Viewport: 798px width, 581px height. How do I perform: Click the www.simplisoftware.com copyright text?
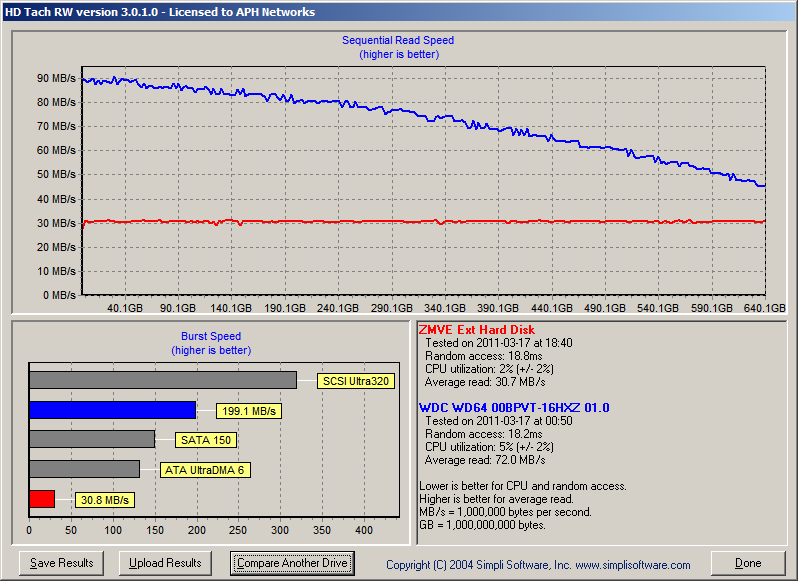(538, 565)
